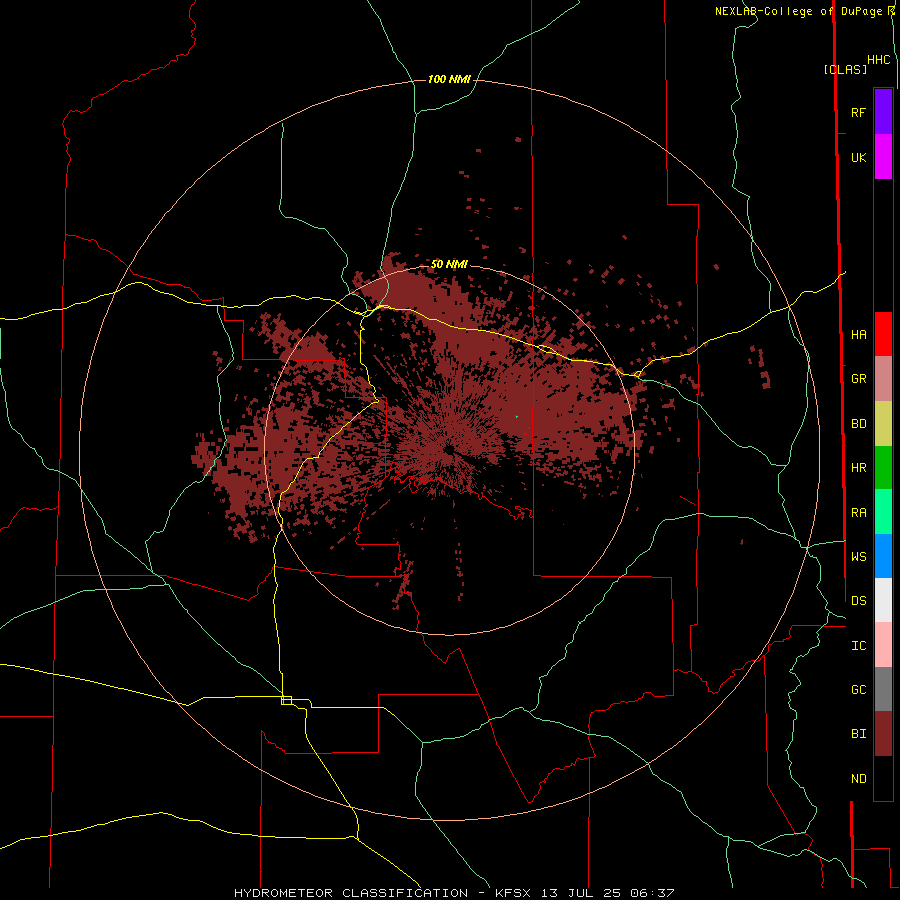Click the BD legend label
This screenshot has height=900, width=900.
pos(858,424)
